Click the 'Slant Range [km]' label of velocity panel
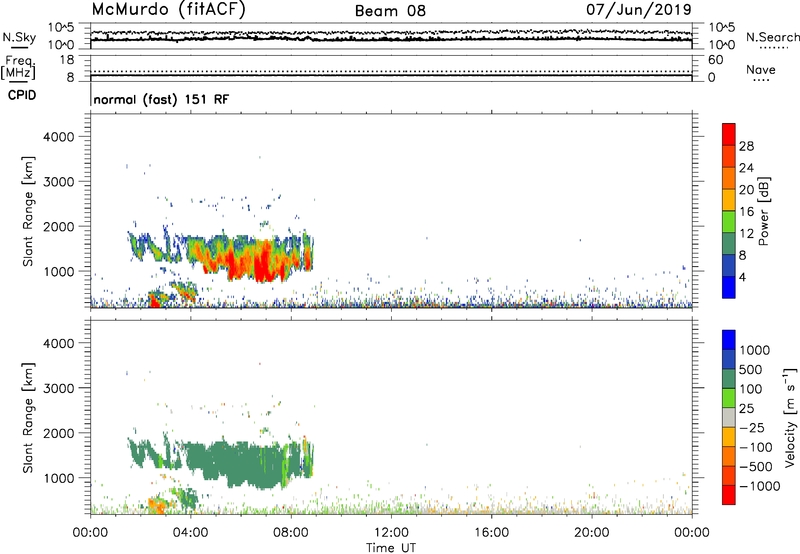Viewport: 800px width, 554px height. tap(28, 418)
